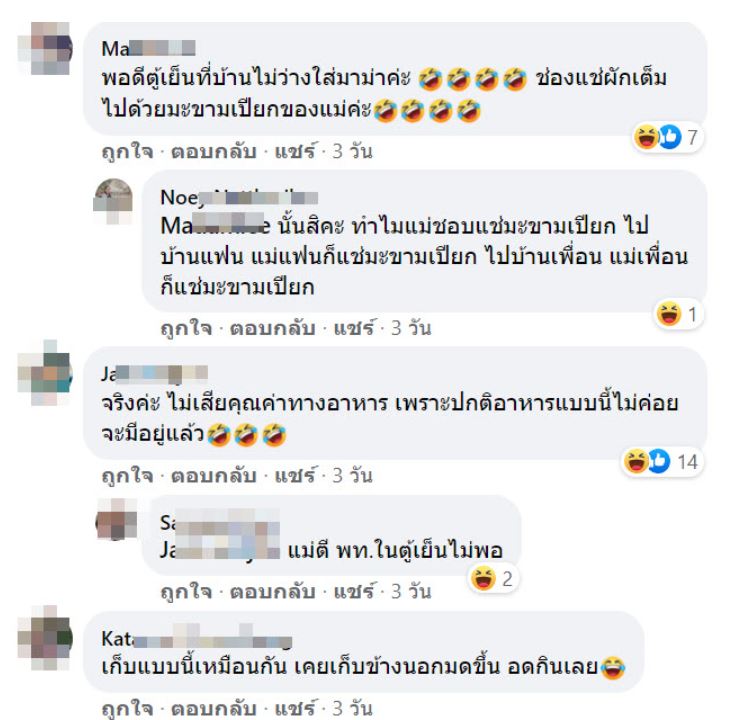Image resolution: width=740 pixels, height=720 pixels.
Task: Click Ma's pixelated profile picture
Action: click(45, 48)
